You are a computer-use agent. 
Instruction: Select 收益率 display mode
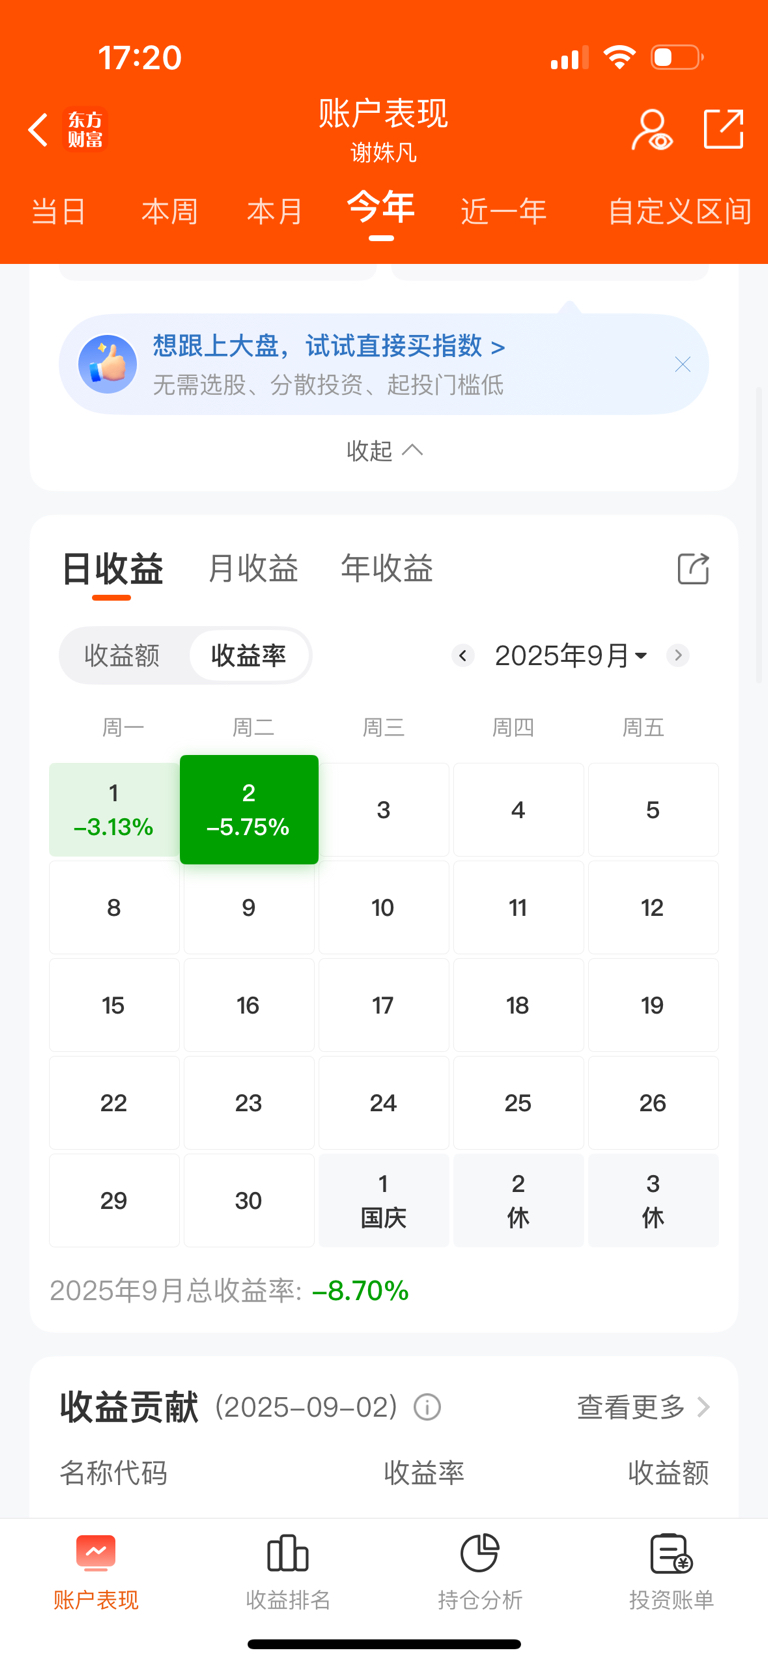249,655
